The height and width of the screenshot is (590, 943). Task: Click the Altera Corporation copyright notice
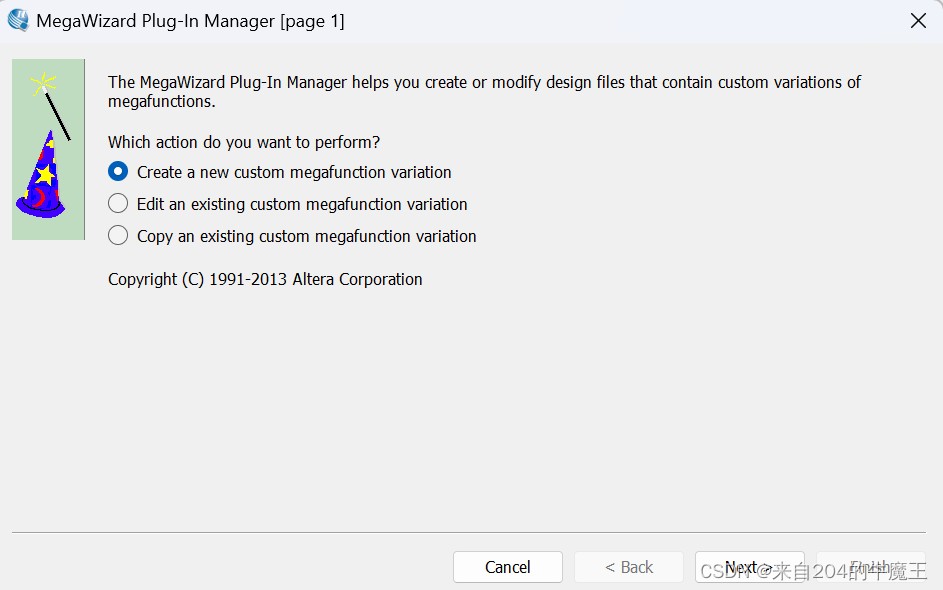click(x=265, y=279)
